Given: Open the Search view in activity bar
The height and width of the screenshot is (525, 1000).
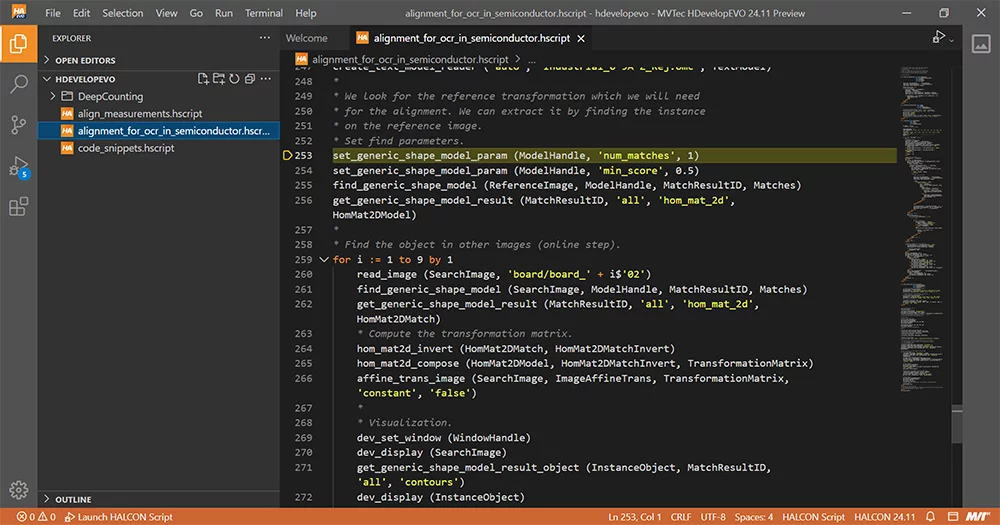Looking at the screenshot, I should tap(18, 84).
